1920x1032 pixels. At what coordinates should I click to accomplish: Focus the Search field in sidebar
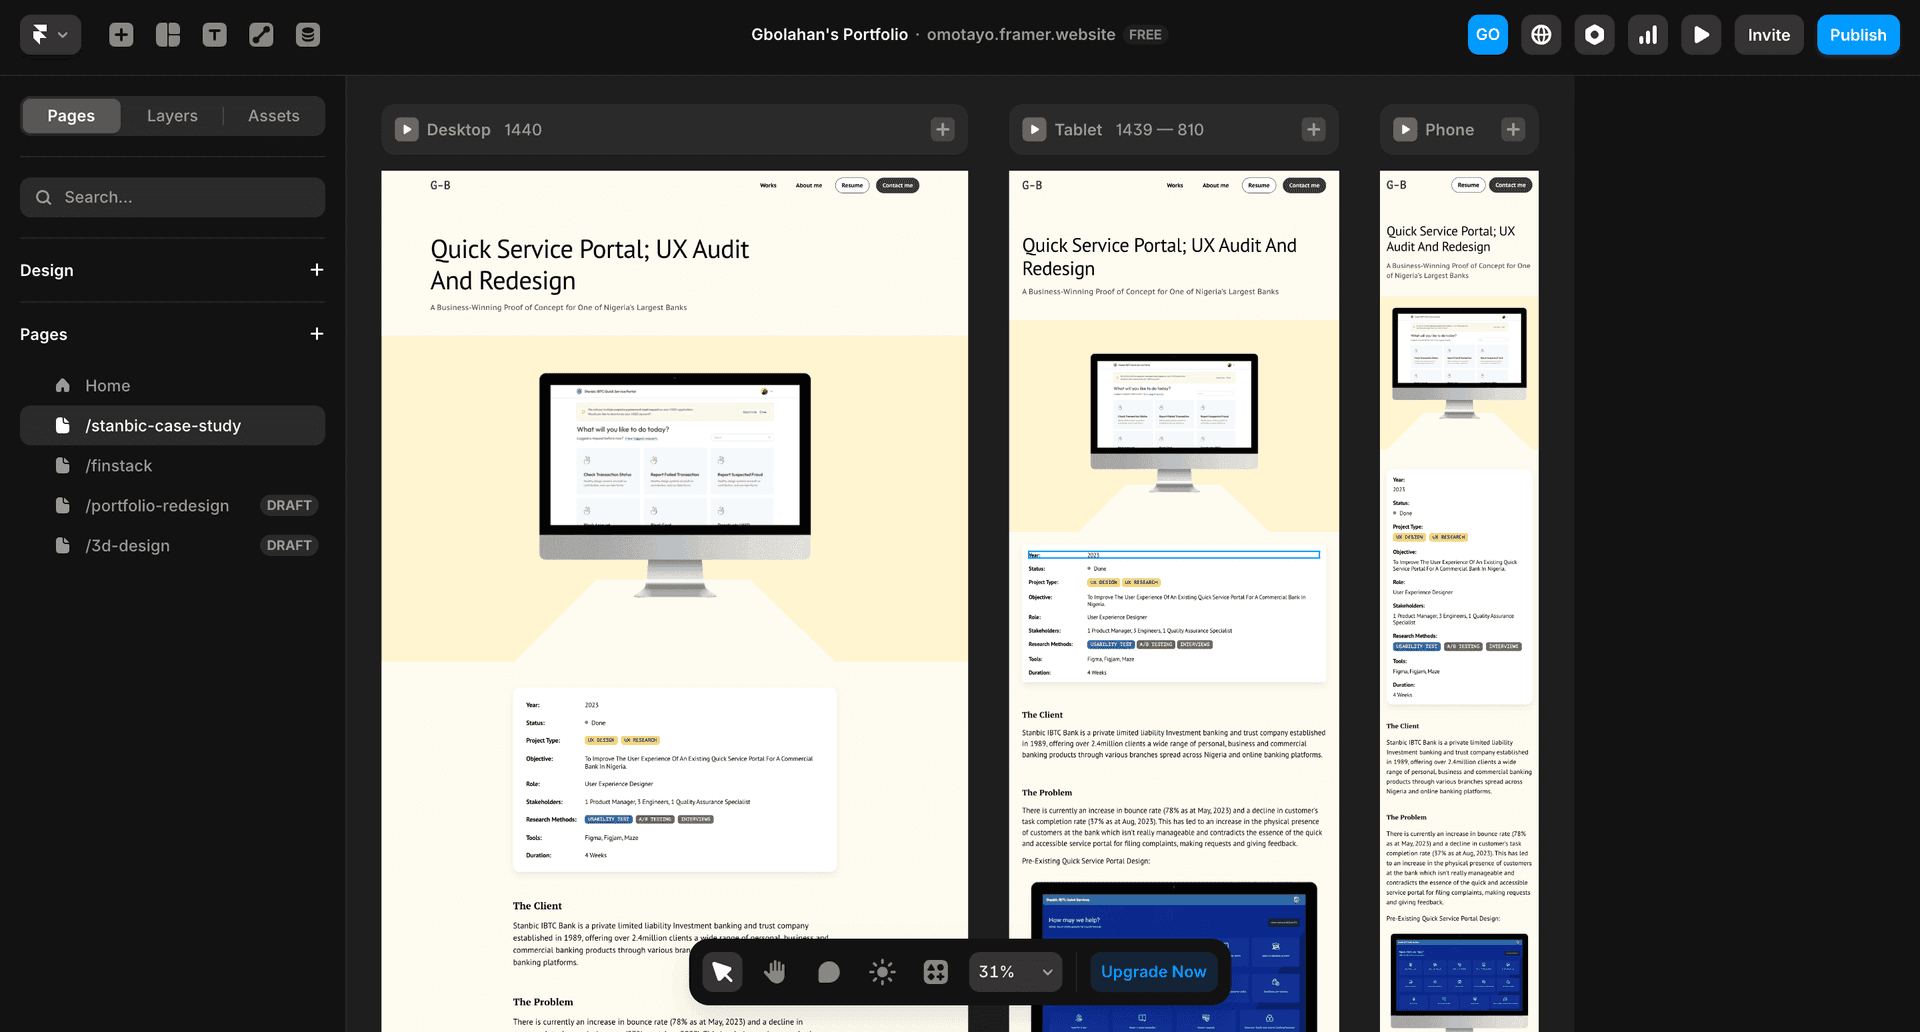pos(172,197)
